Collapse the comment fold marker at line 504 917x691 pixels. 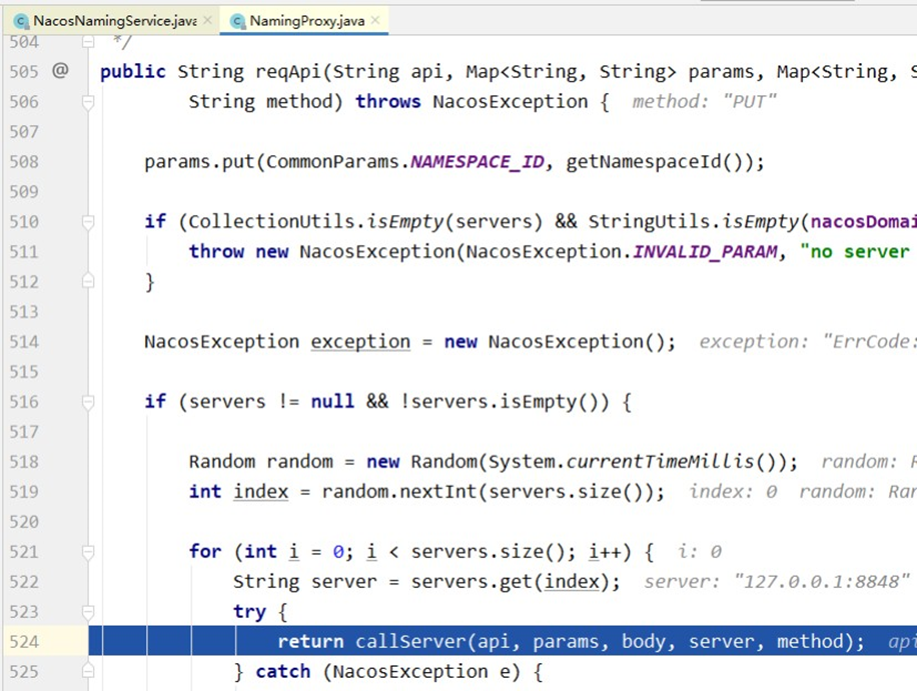(x=88, y=42)
